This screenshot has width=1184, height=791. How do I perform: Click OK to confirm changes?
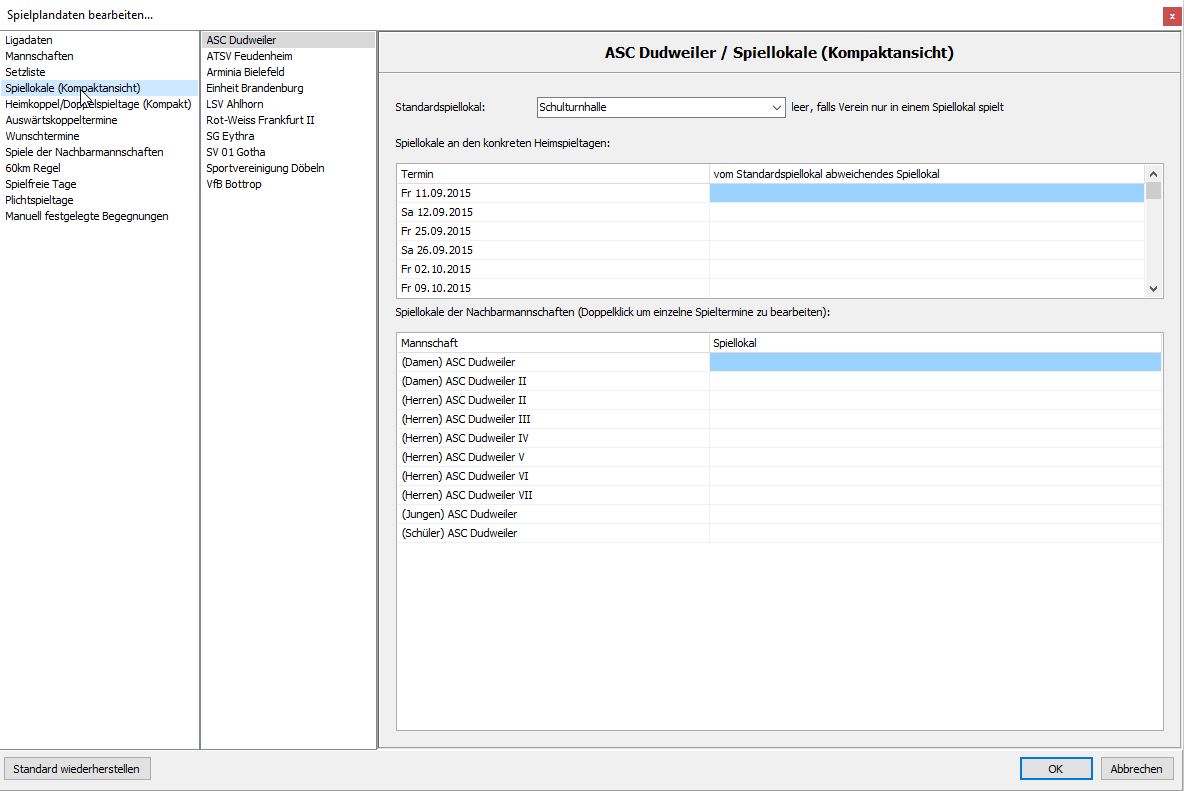click(x=1055, y=769)
